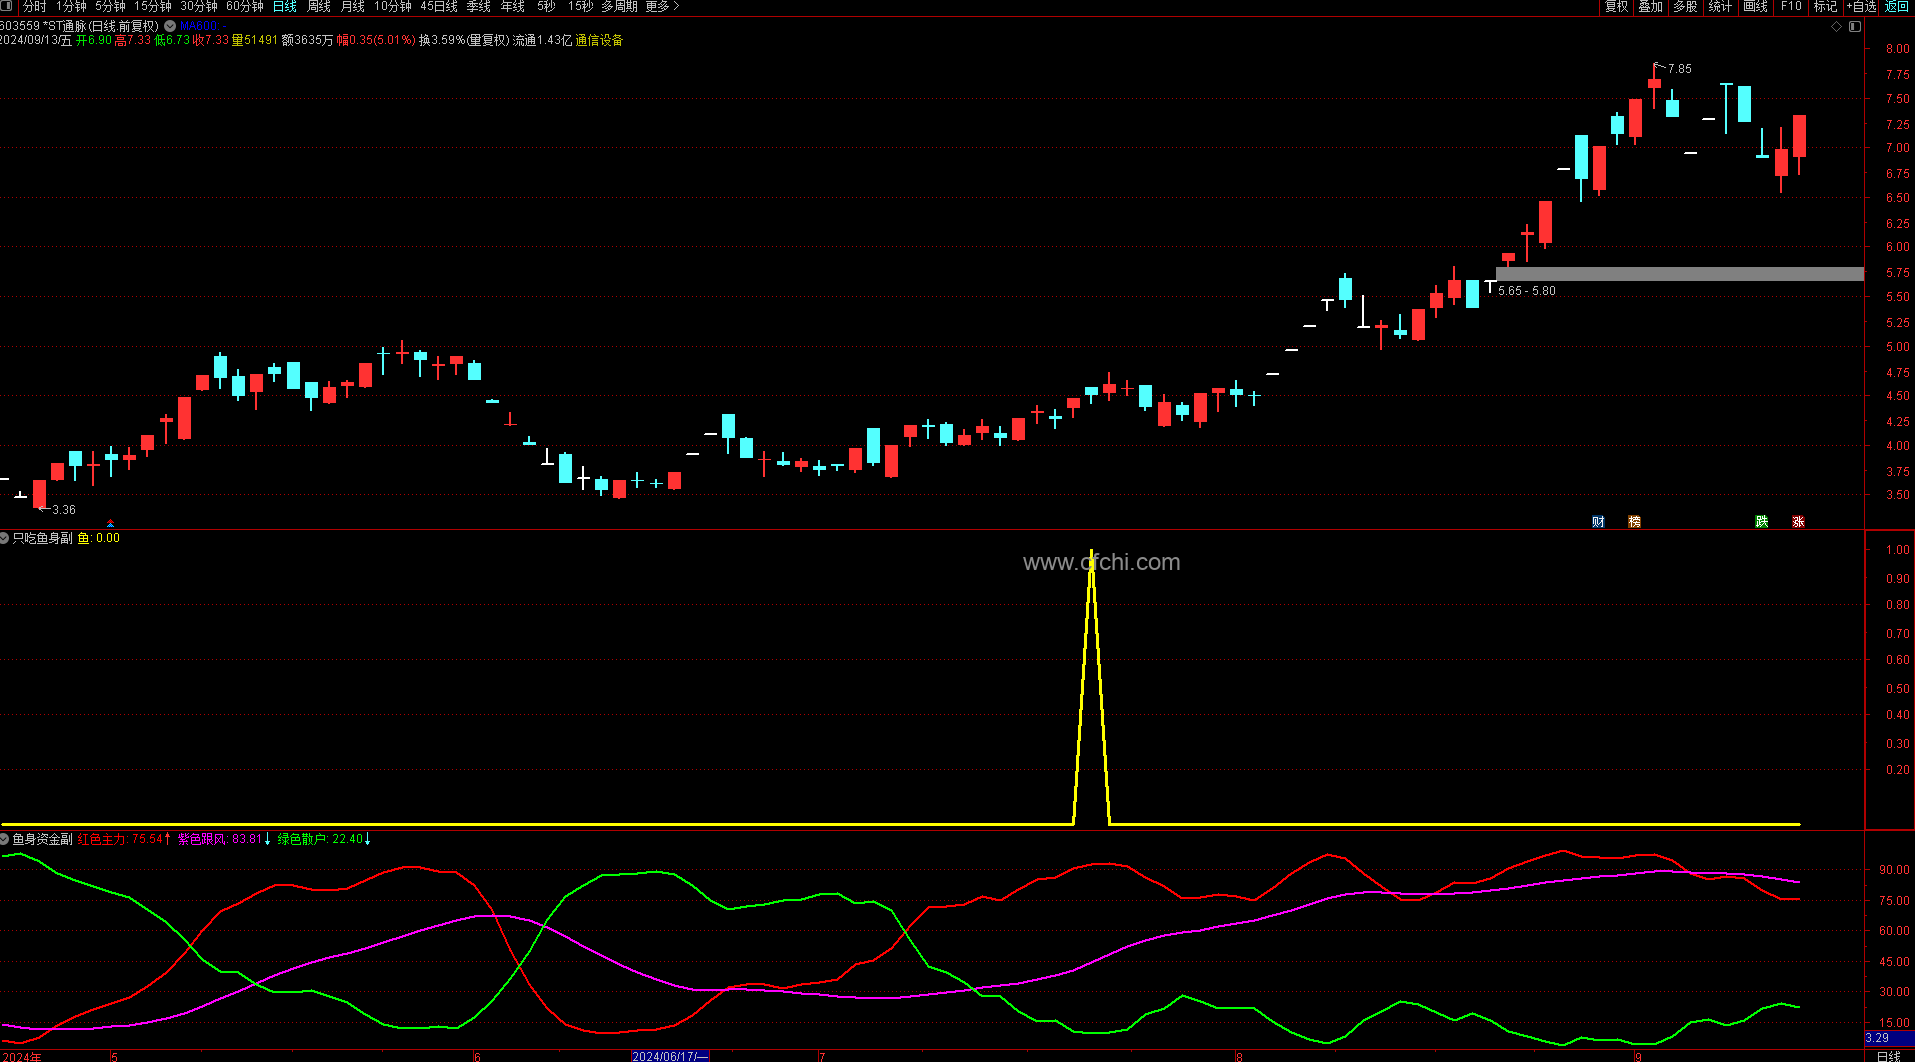Select the 30分钟 timeframe
The width and height of the screenshot is (1915, 1062).
click(199, 7)
